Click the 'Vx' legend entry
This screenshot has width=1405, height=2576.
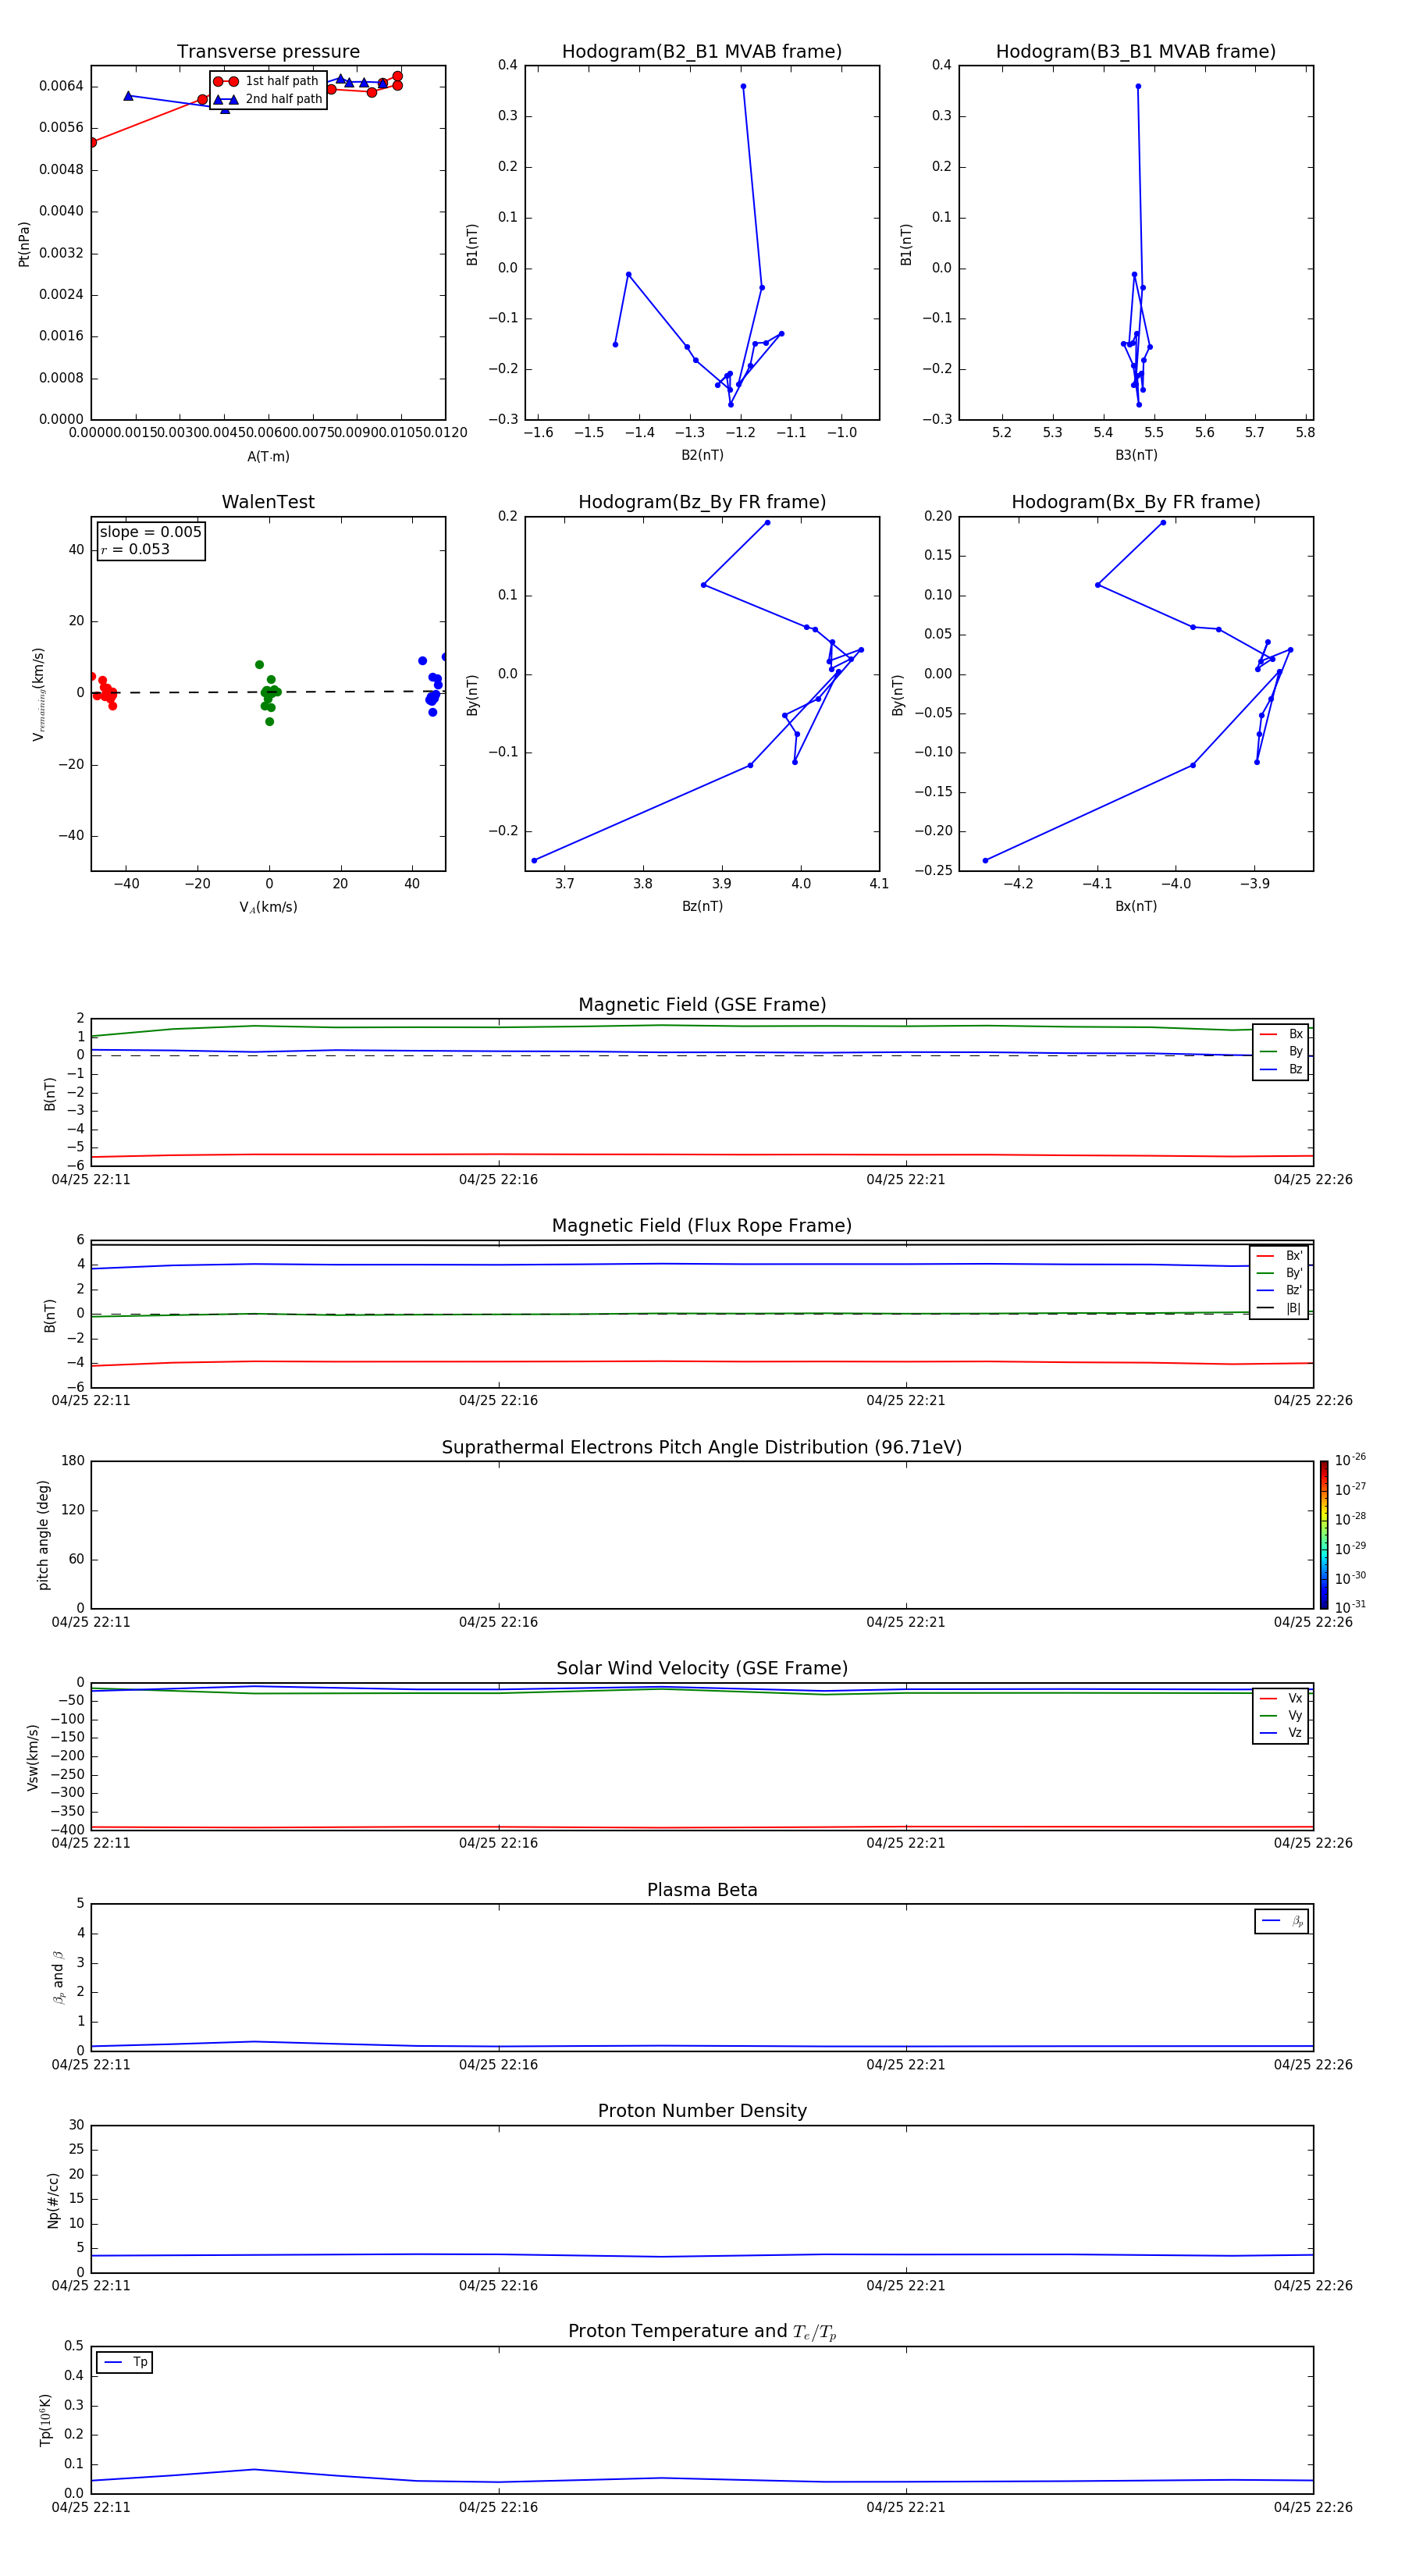(1281, 1698)
